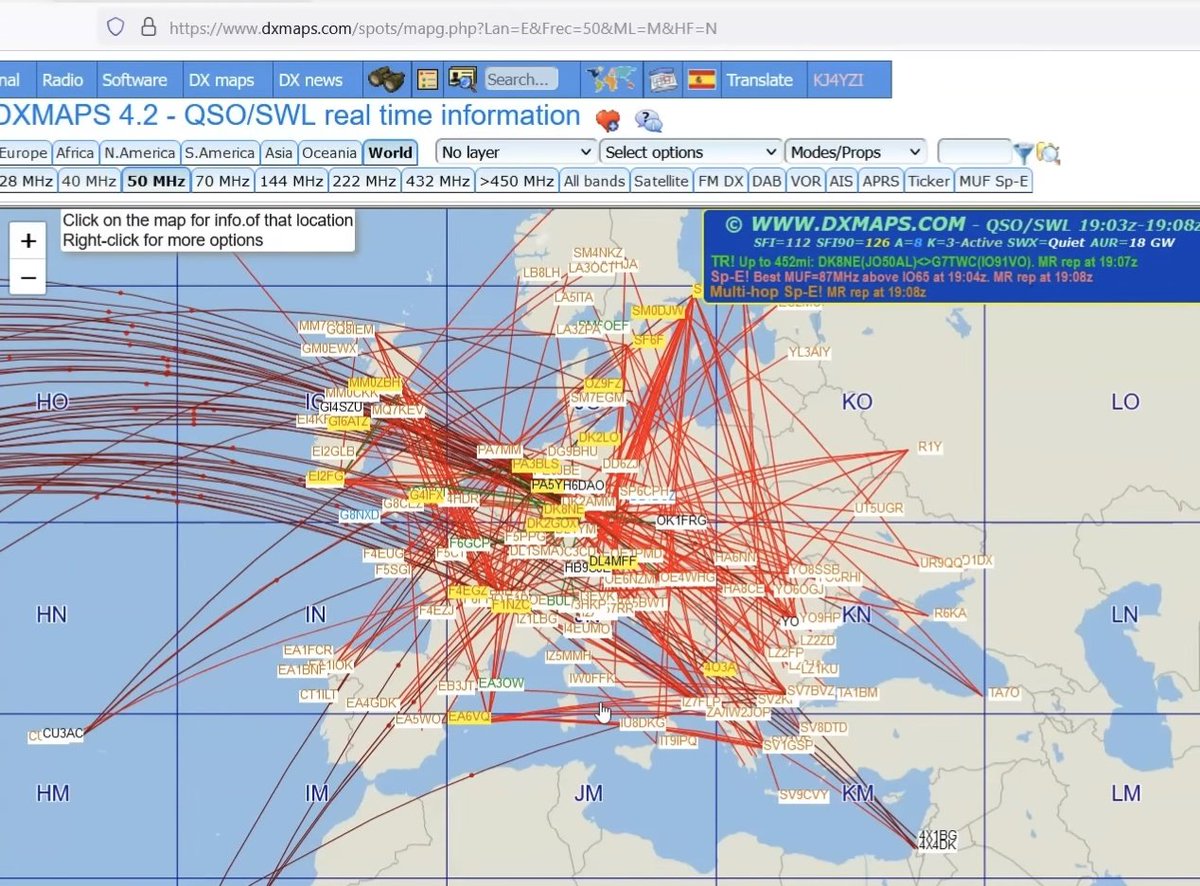Click the heart favorites icon beside title

point(607,121)
